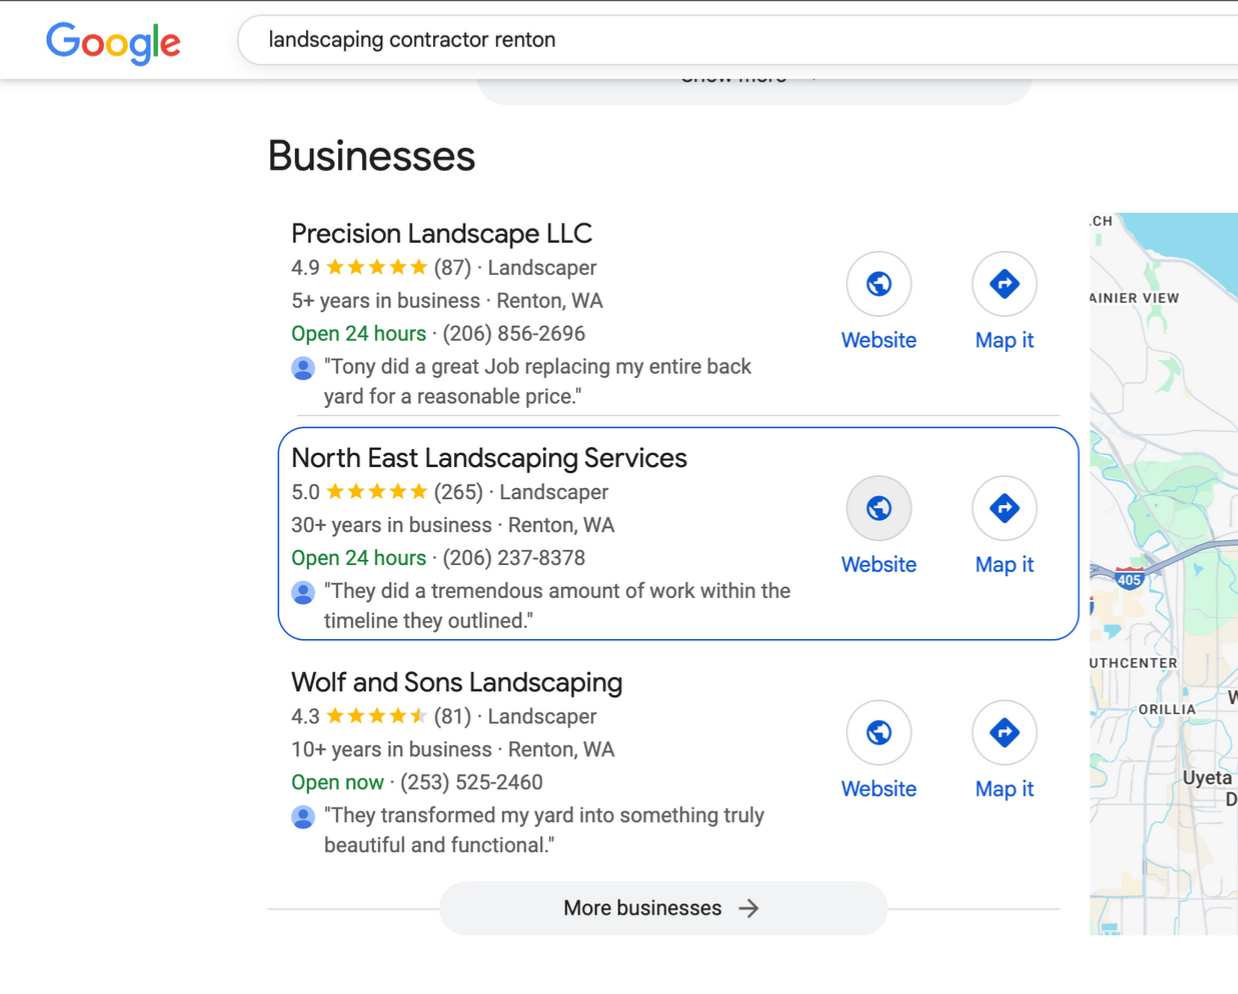This screenshot has width=1238, height=994.
Task: Expand the More businesses list
Action: pos(662,908)
